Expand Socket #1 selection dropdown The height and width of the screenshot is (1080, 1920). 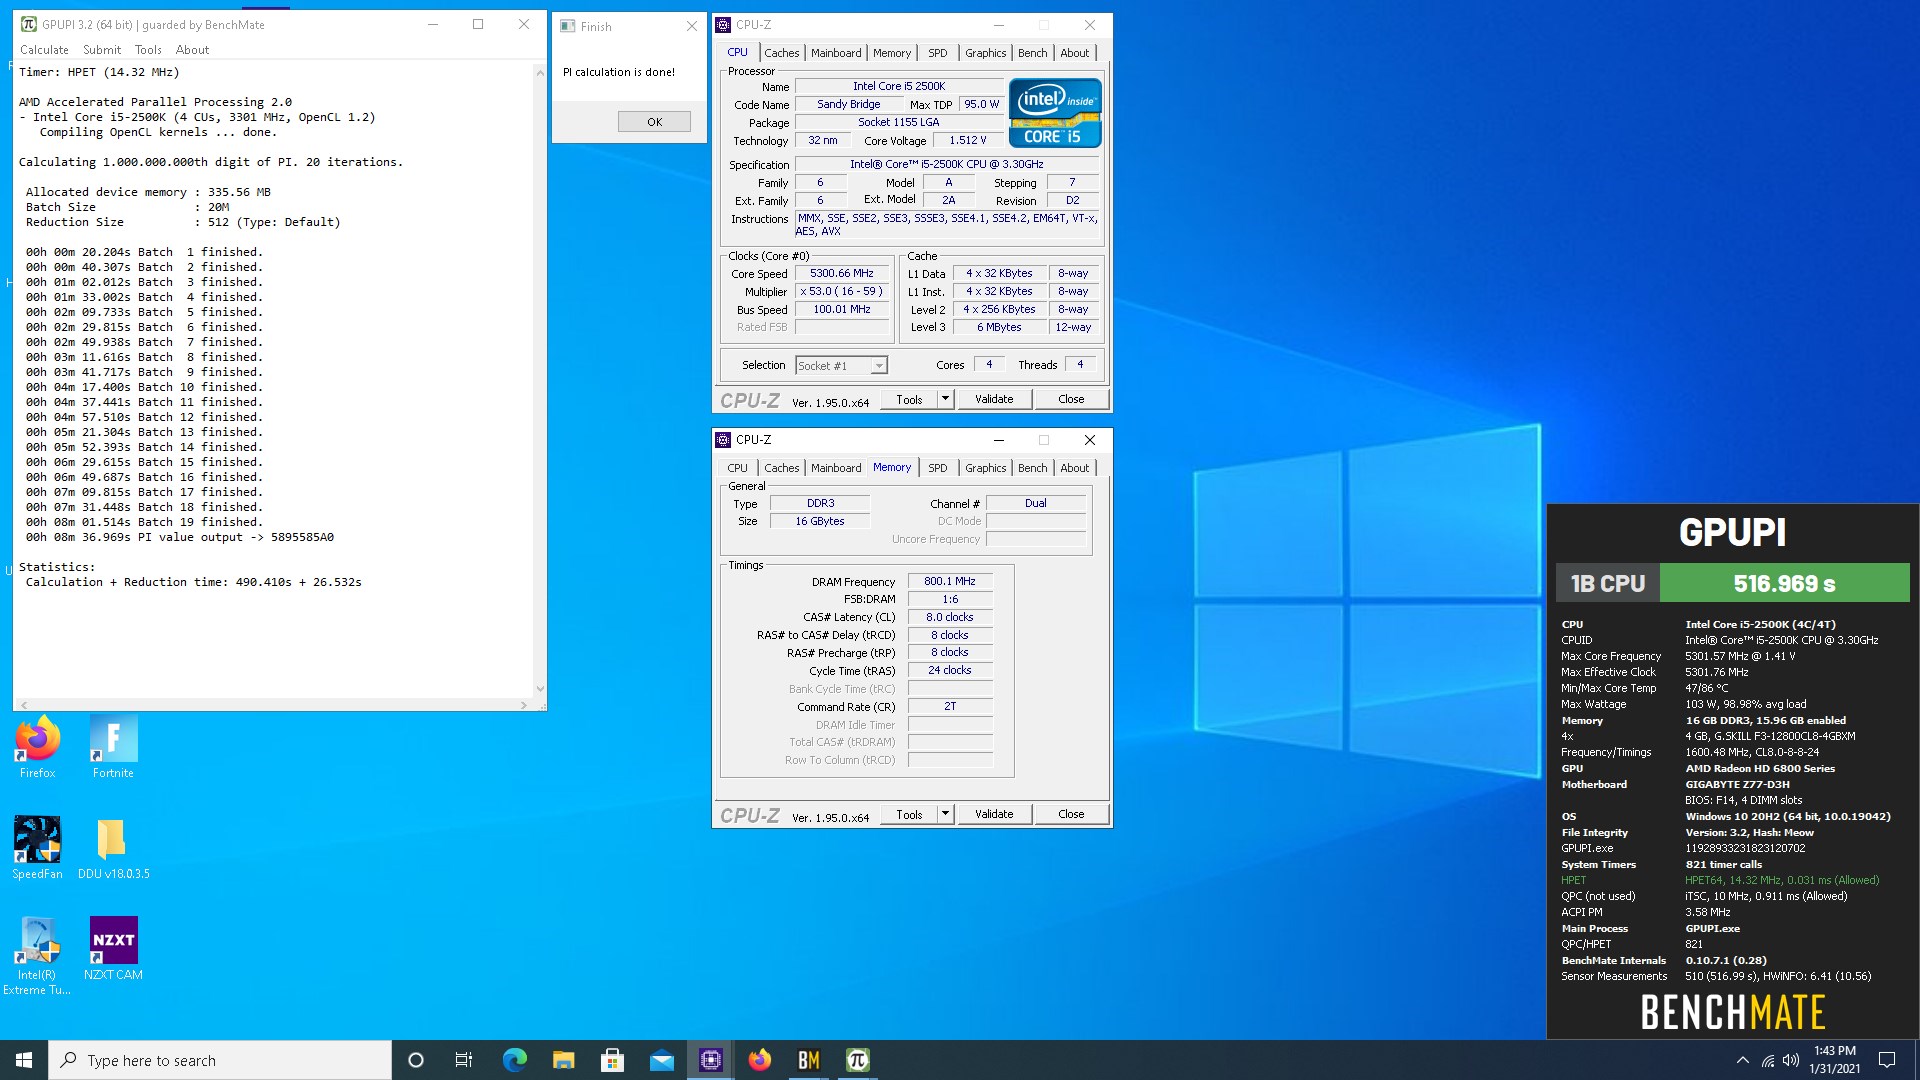pos(878,366)
